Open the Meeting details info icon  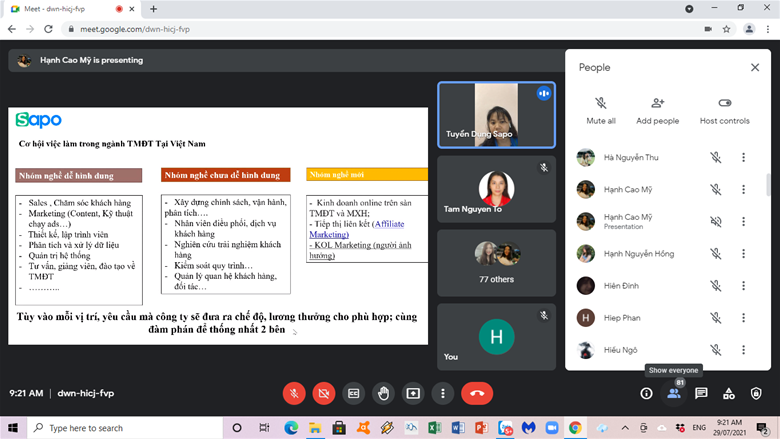646,393
